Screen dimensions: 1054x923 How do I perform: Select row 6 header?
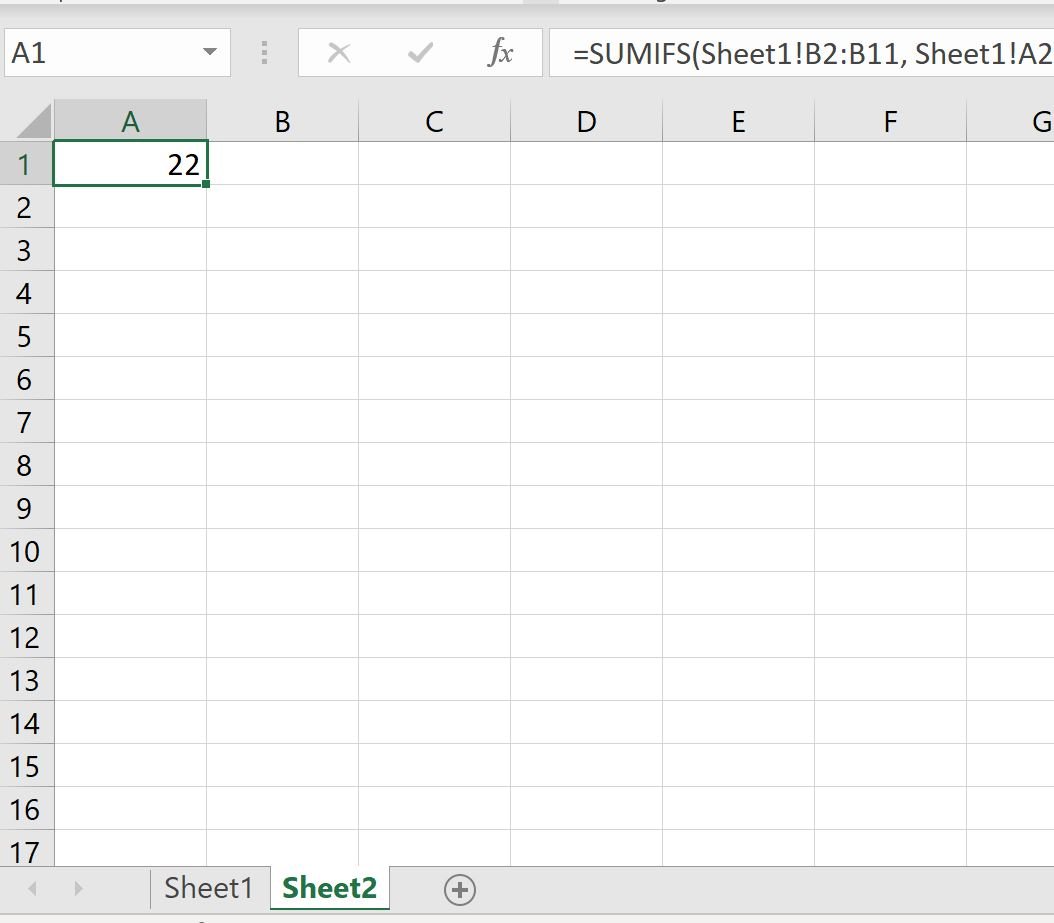point(26,378)
